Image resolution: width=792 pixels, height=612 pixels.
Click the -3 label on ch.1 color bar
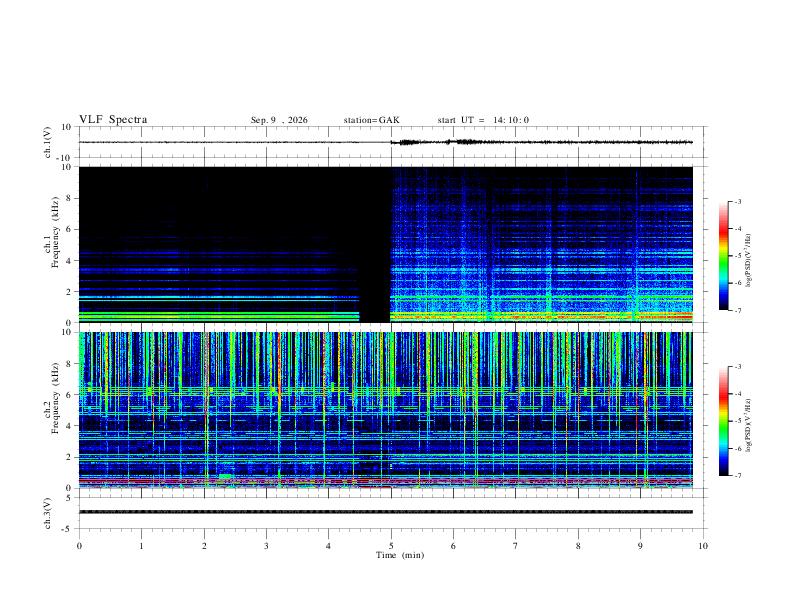coord(737,202)
